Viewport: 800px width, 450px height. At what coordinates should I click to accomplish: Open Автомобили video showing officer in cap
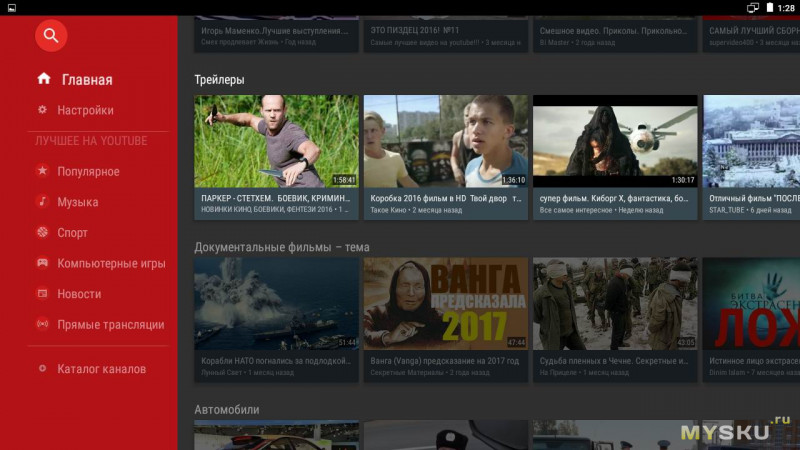coord(445,435)
